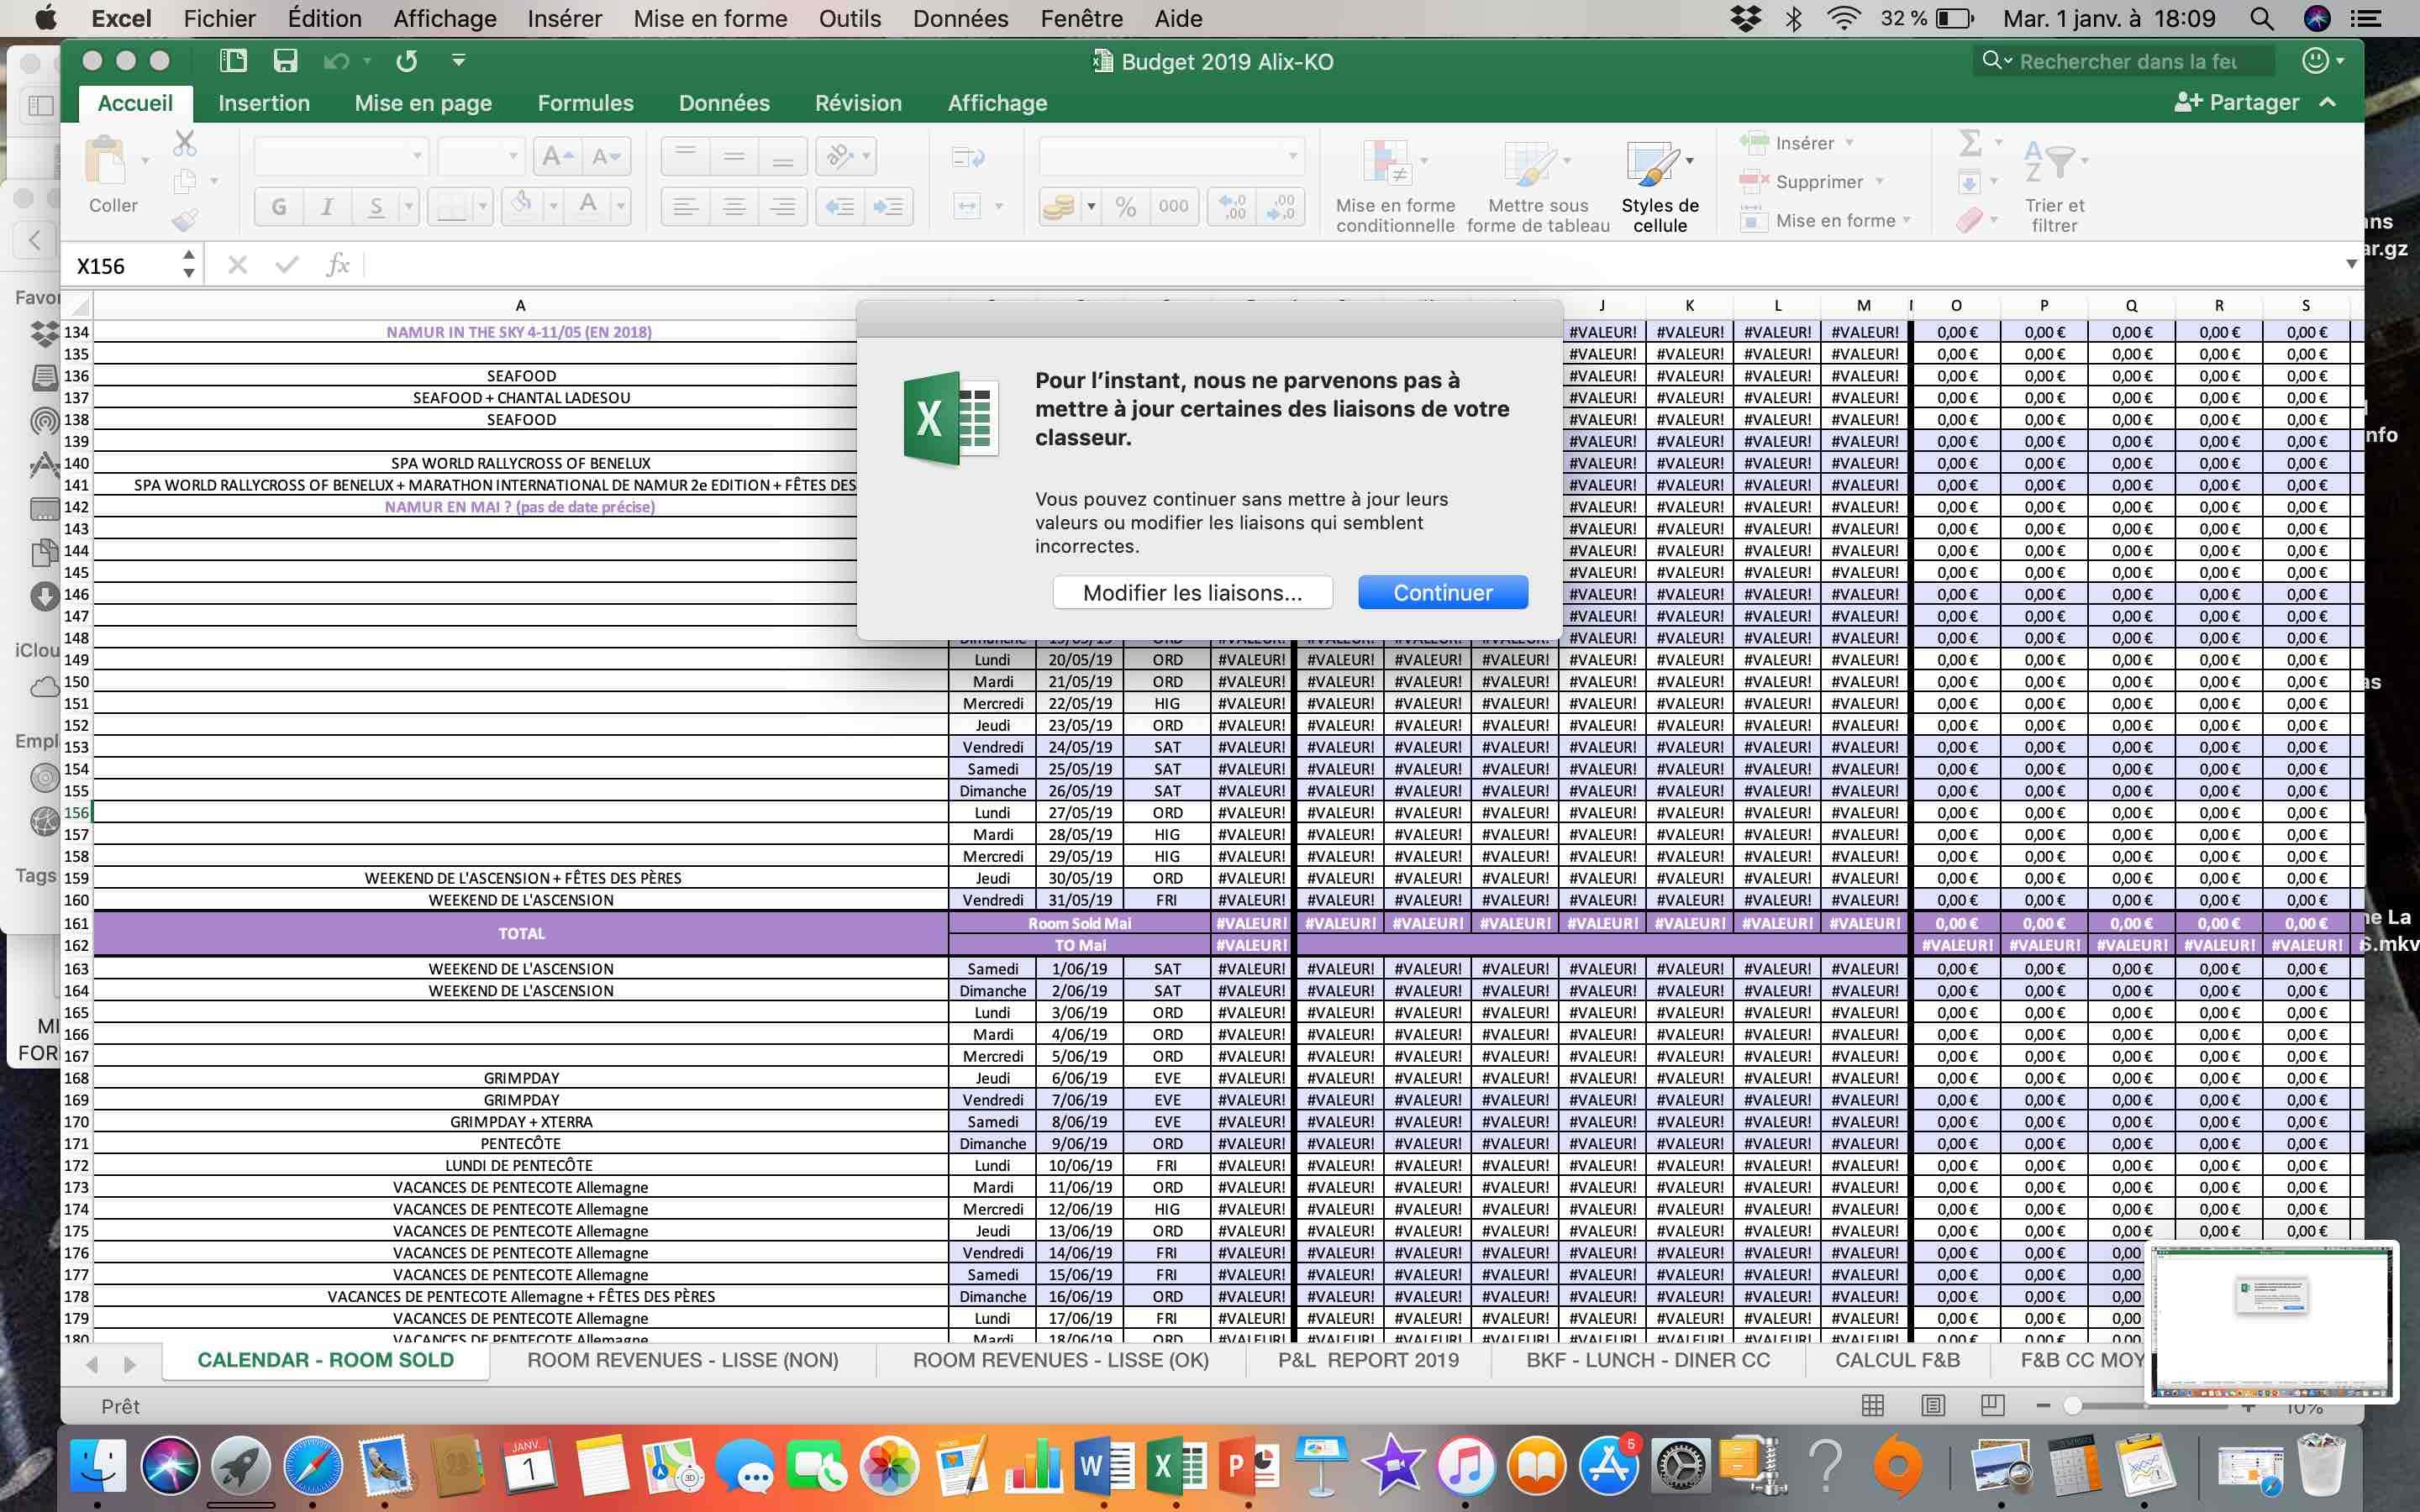Screen dimensions: 2420x1512
Task: Click the format painter brush icon
Action: (184, 220)
